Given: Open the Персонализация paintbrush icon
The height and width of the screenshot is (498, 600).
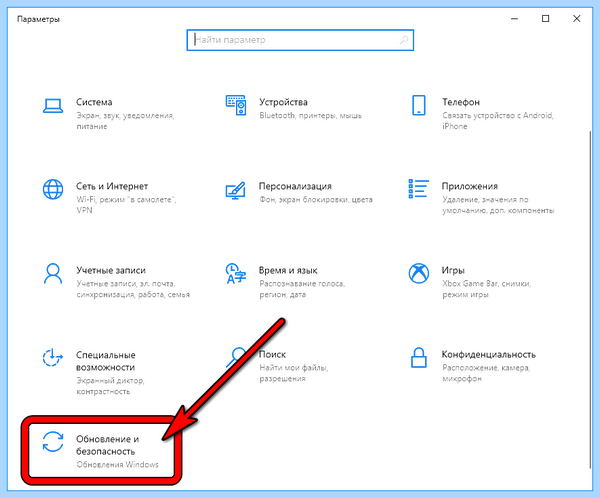Looking at the screenshot, I should click(x=235, y=190).
